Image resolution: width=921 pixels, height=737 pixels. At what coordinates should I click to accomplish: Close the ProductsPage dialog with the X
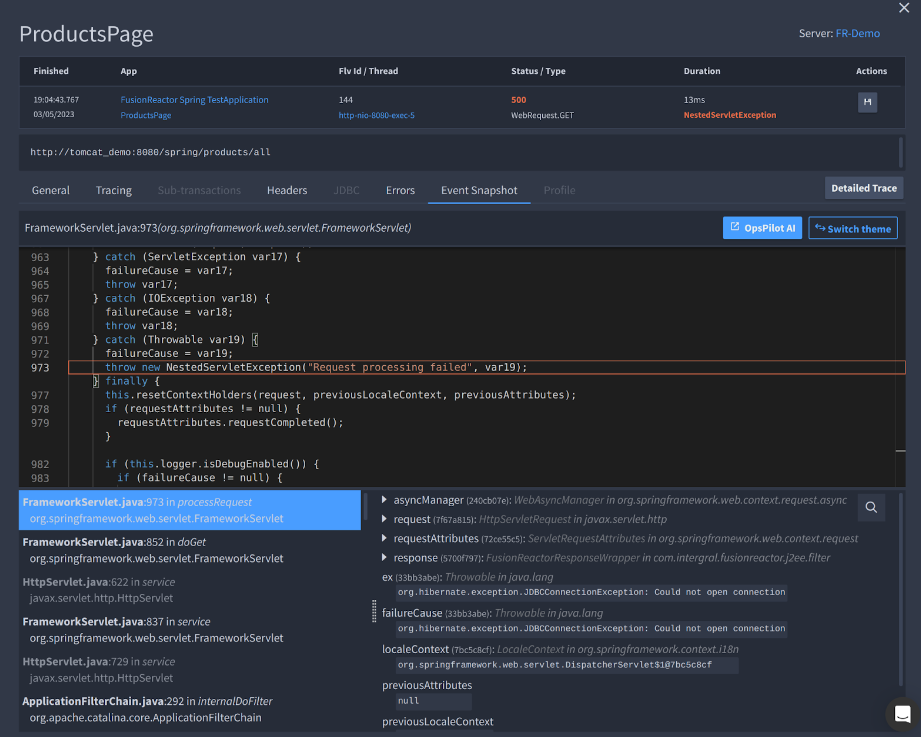903,8
